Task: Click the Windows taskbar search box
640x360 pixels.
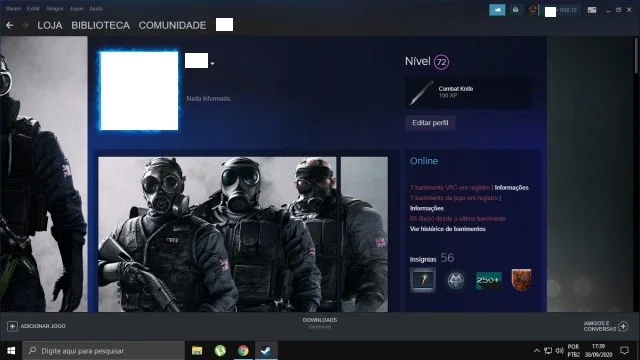Action: (x=104, y=351)
